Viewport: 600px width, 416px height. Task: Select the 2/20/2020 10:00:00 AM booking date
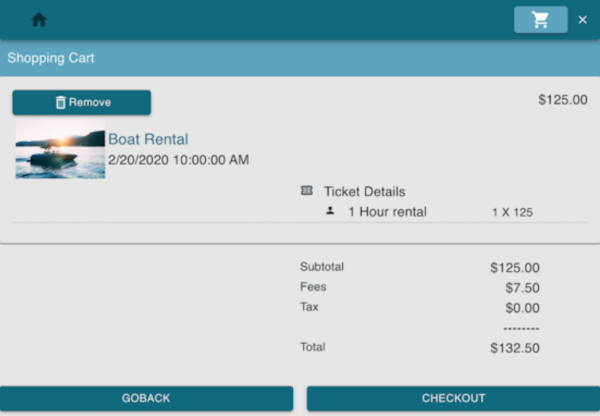pyautogui.click(x=178, y=159)
